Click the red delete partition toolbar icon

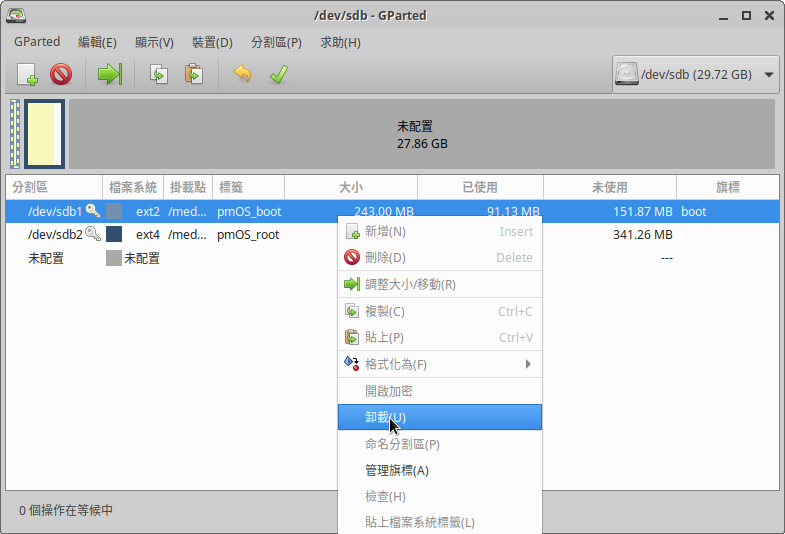[61, 74]
